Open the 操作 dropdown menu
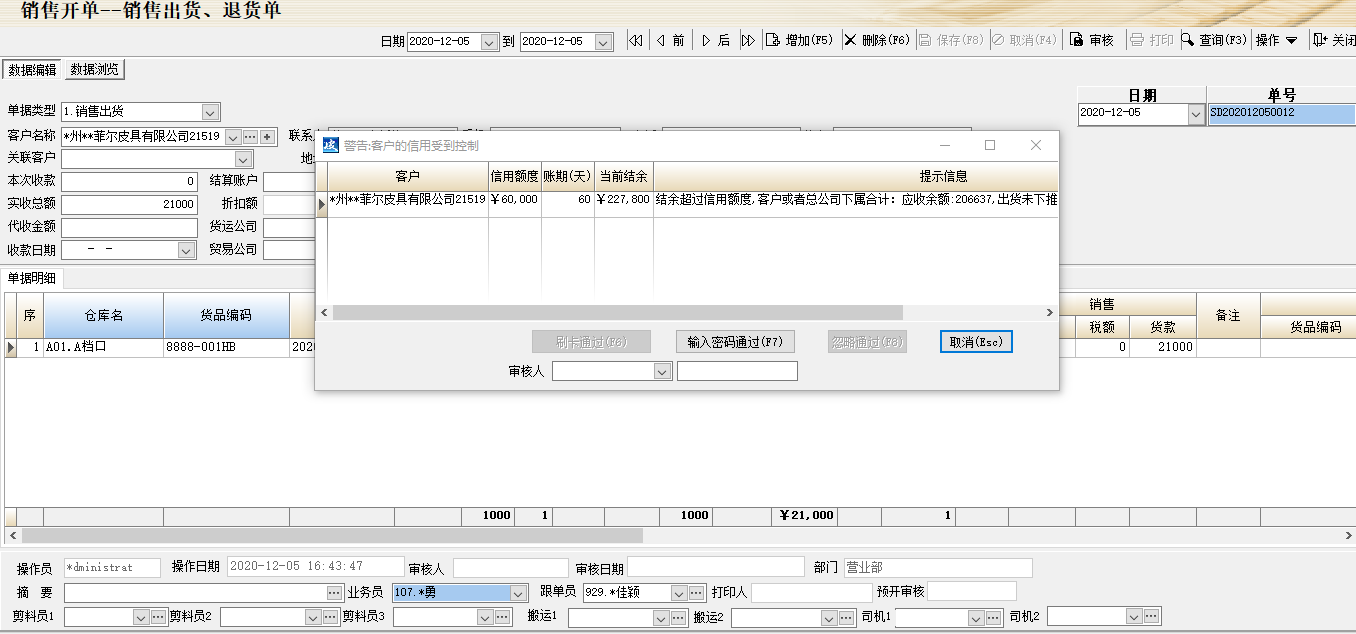The height and width of the screenshot is (634, 1356). [1276, 40]
